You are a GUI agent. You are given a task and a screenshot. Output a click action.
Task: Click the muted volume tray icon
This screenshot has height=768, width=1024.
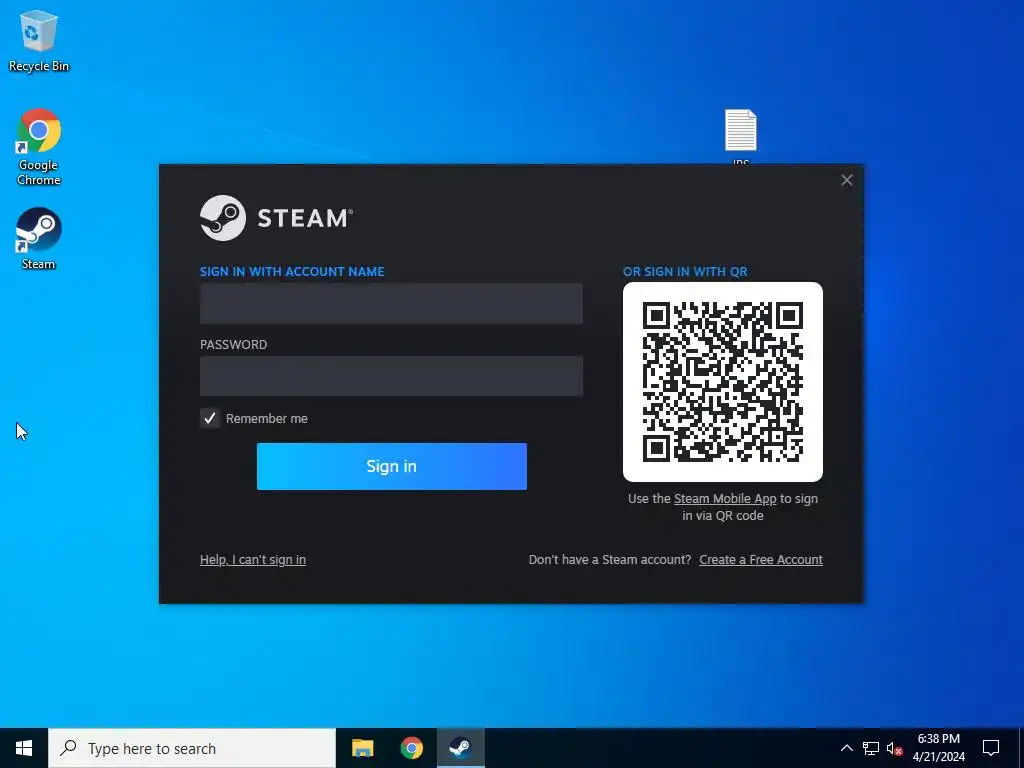click(894, 748)
